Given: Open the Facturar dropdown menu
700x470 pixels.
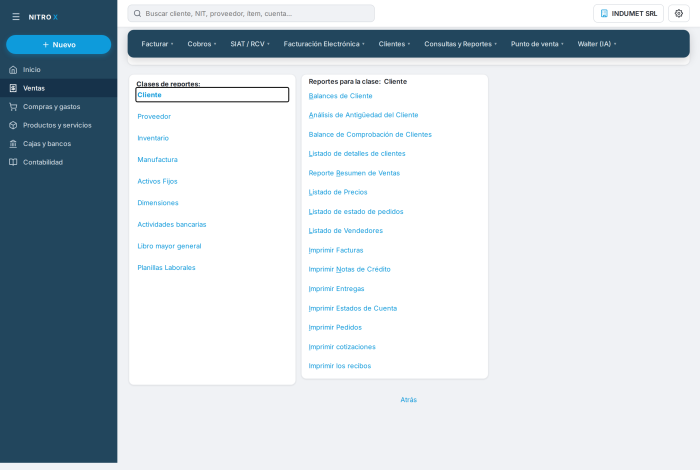Looking at the screenshot, I should click(157, 44).
